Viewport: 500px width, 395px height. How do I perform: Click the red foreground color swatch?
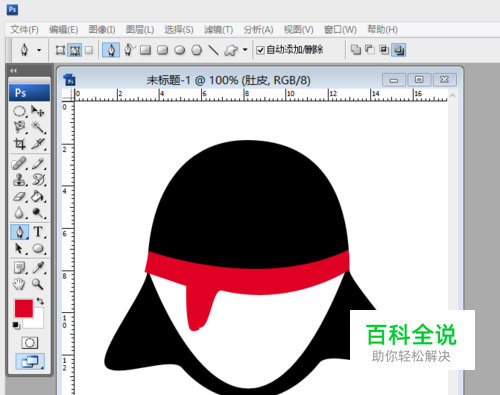[x=24, y=308]
